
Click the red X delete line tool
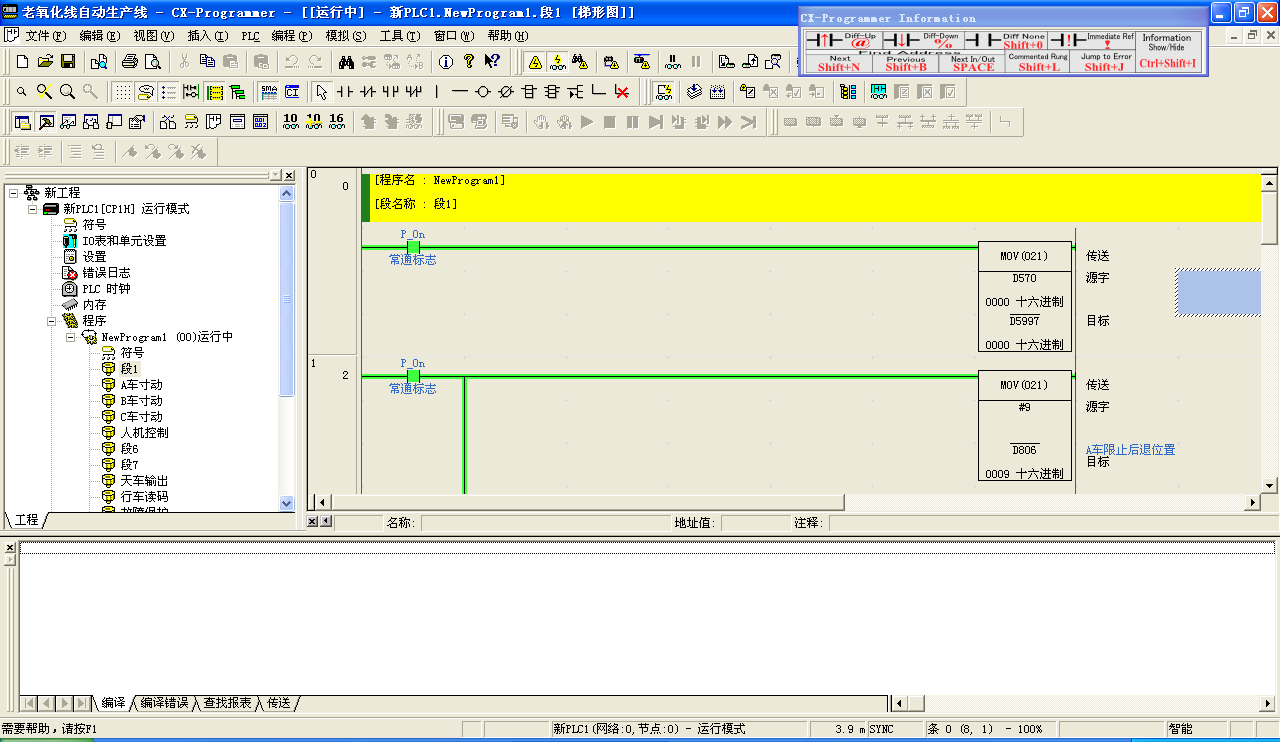click(622, 92)
